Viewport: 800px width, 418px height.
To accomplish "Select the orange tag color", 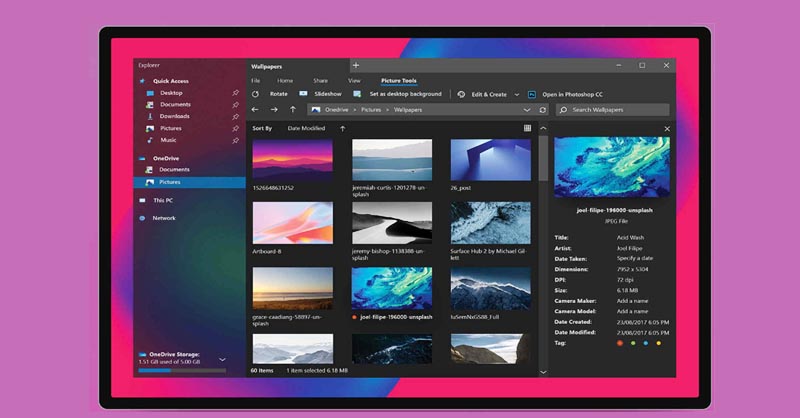I will point(620,343).
